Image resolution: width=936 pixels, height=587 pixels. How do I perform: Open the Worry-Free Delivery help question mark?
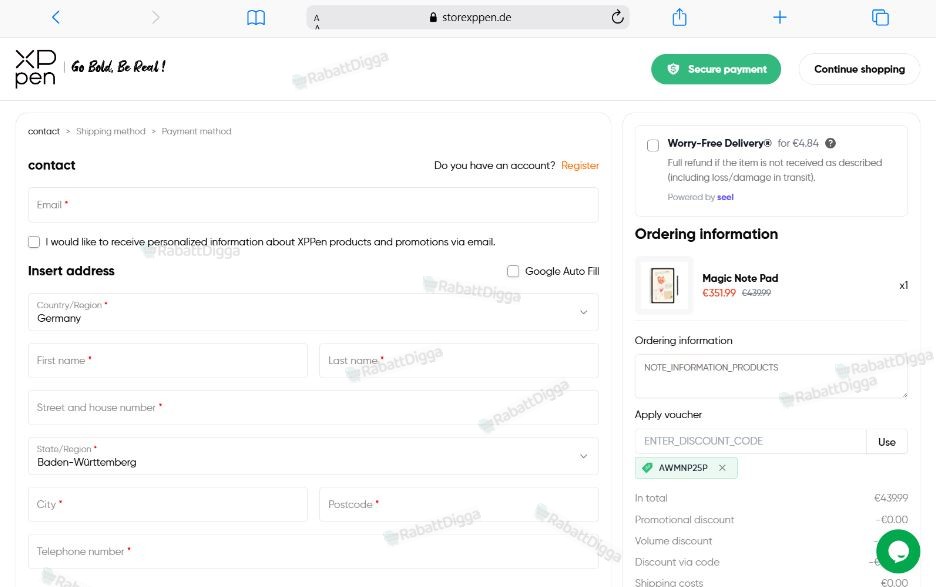[x=830, y=143]
